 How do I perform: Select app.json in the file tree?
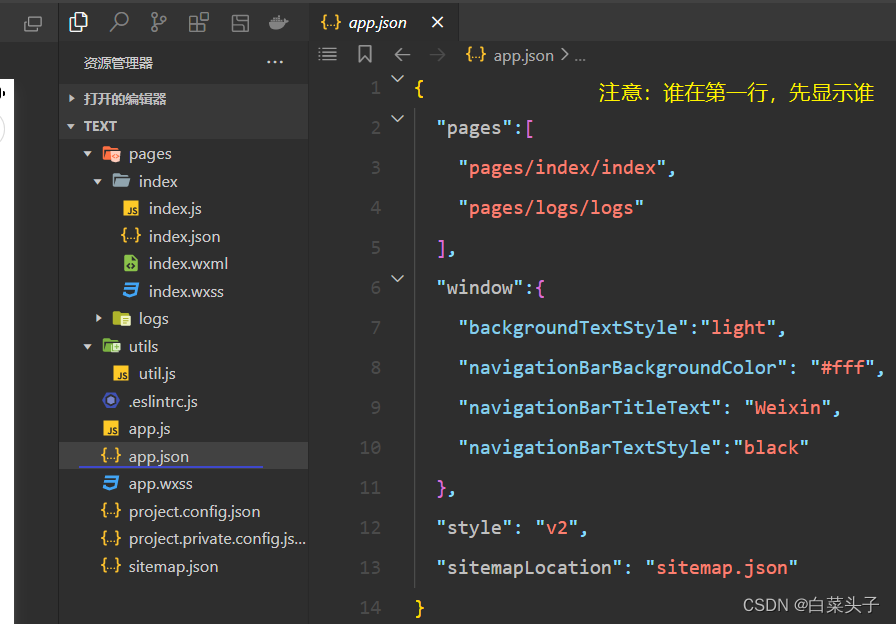click(x=183, y=456)
